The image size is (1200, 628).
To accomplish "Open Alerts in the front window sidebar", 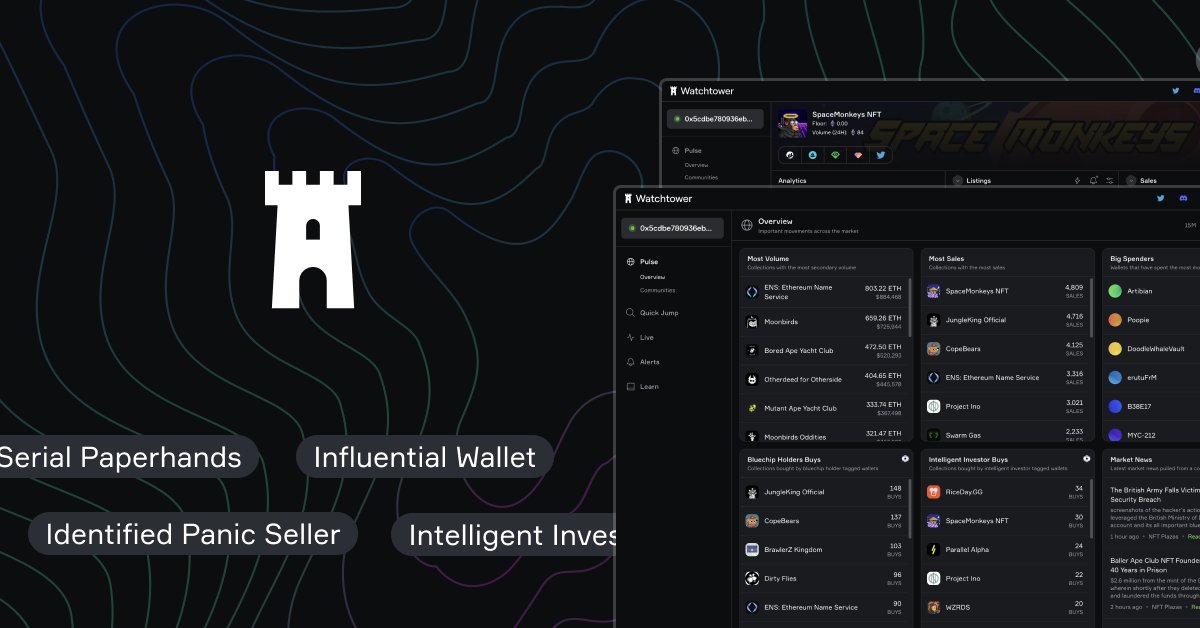I will (642, 362).
